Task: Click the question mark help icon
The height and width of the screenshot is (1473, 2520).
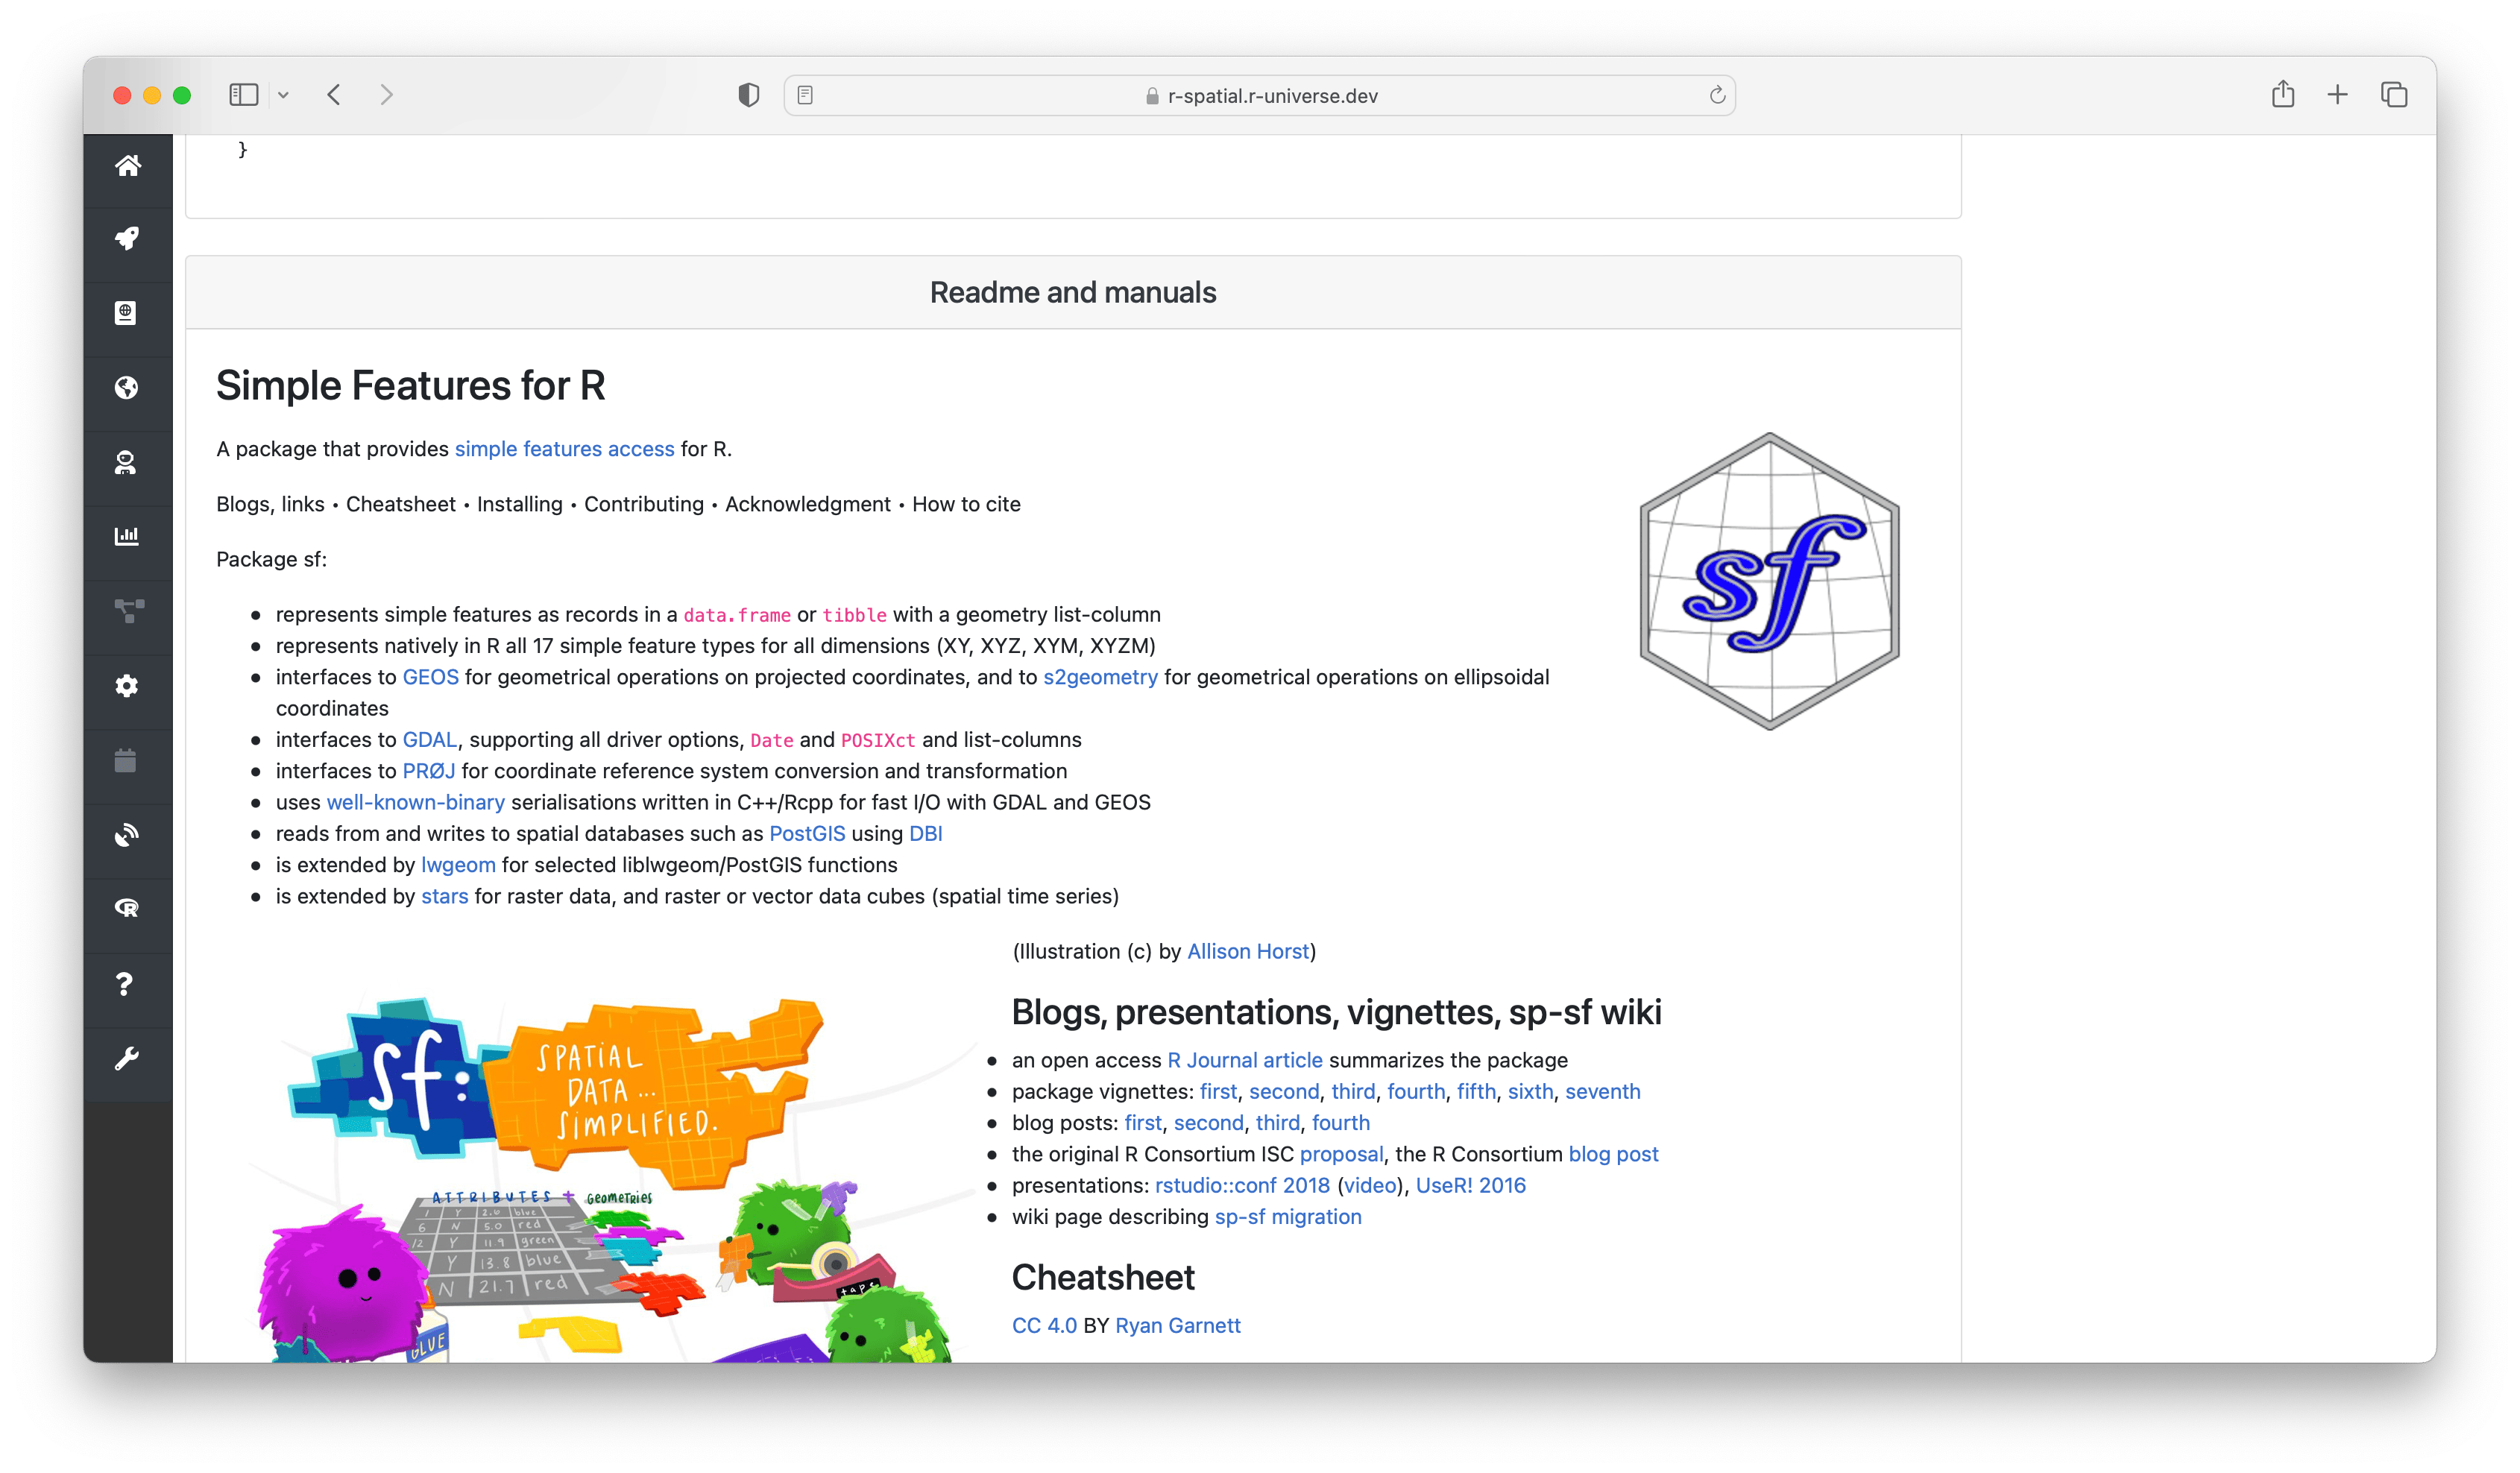Action: point(125,984)
